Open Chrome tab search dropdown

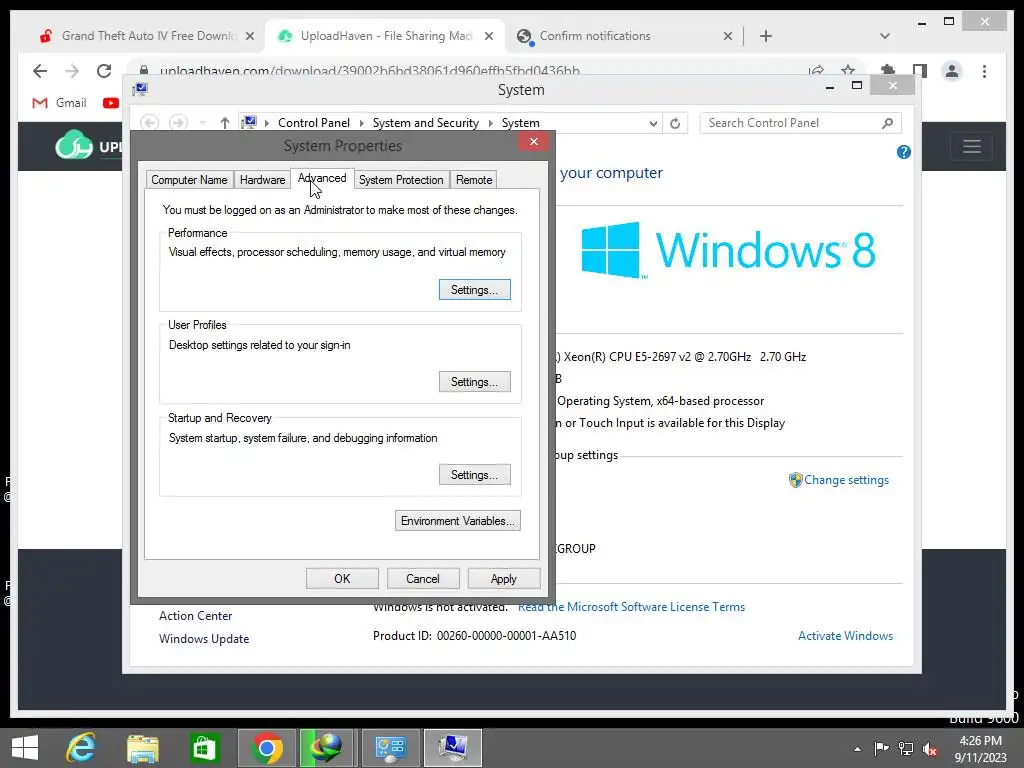click(x=884, y=36)
